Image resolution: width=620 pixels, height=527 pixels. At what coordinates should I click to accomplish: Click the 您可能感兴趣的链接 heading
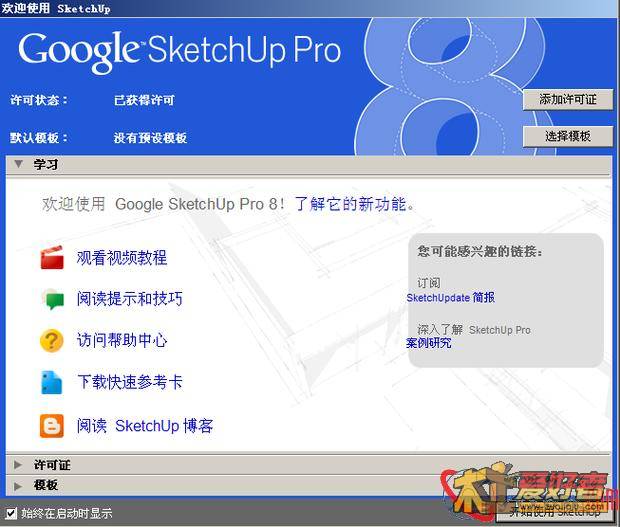click(480, 251)
